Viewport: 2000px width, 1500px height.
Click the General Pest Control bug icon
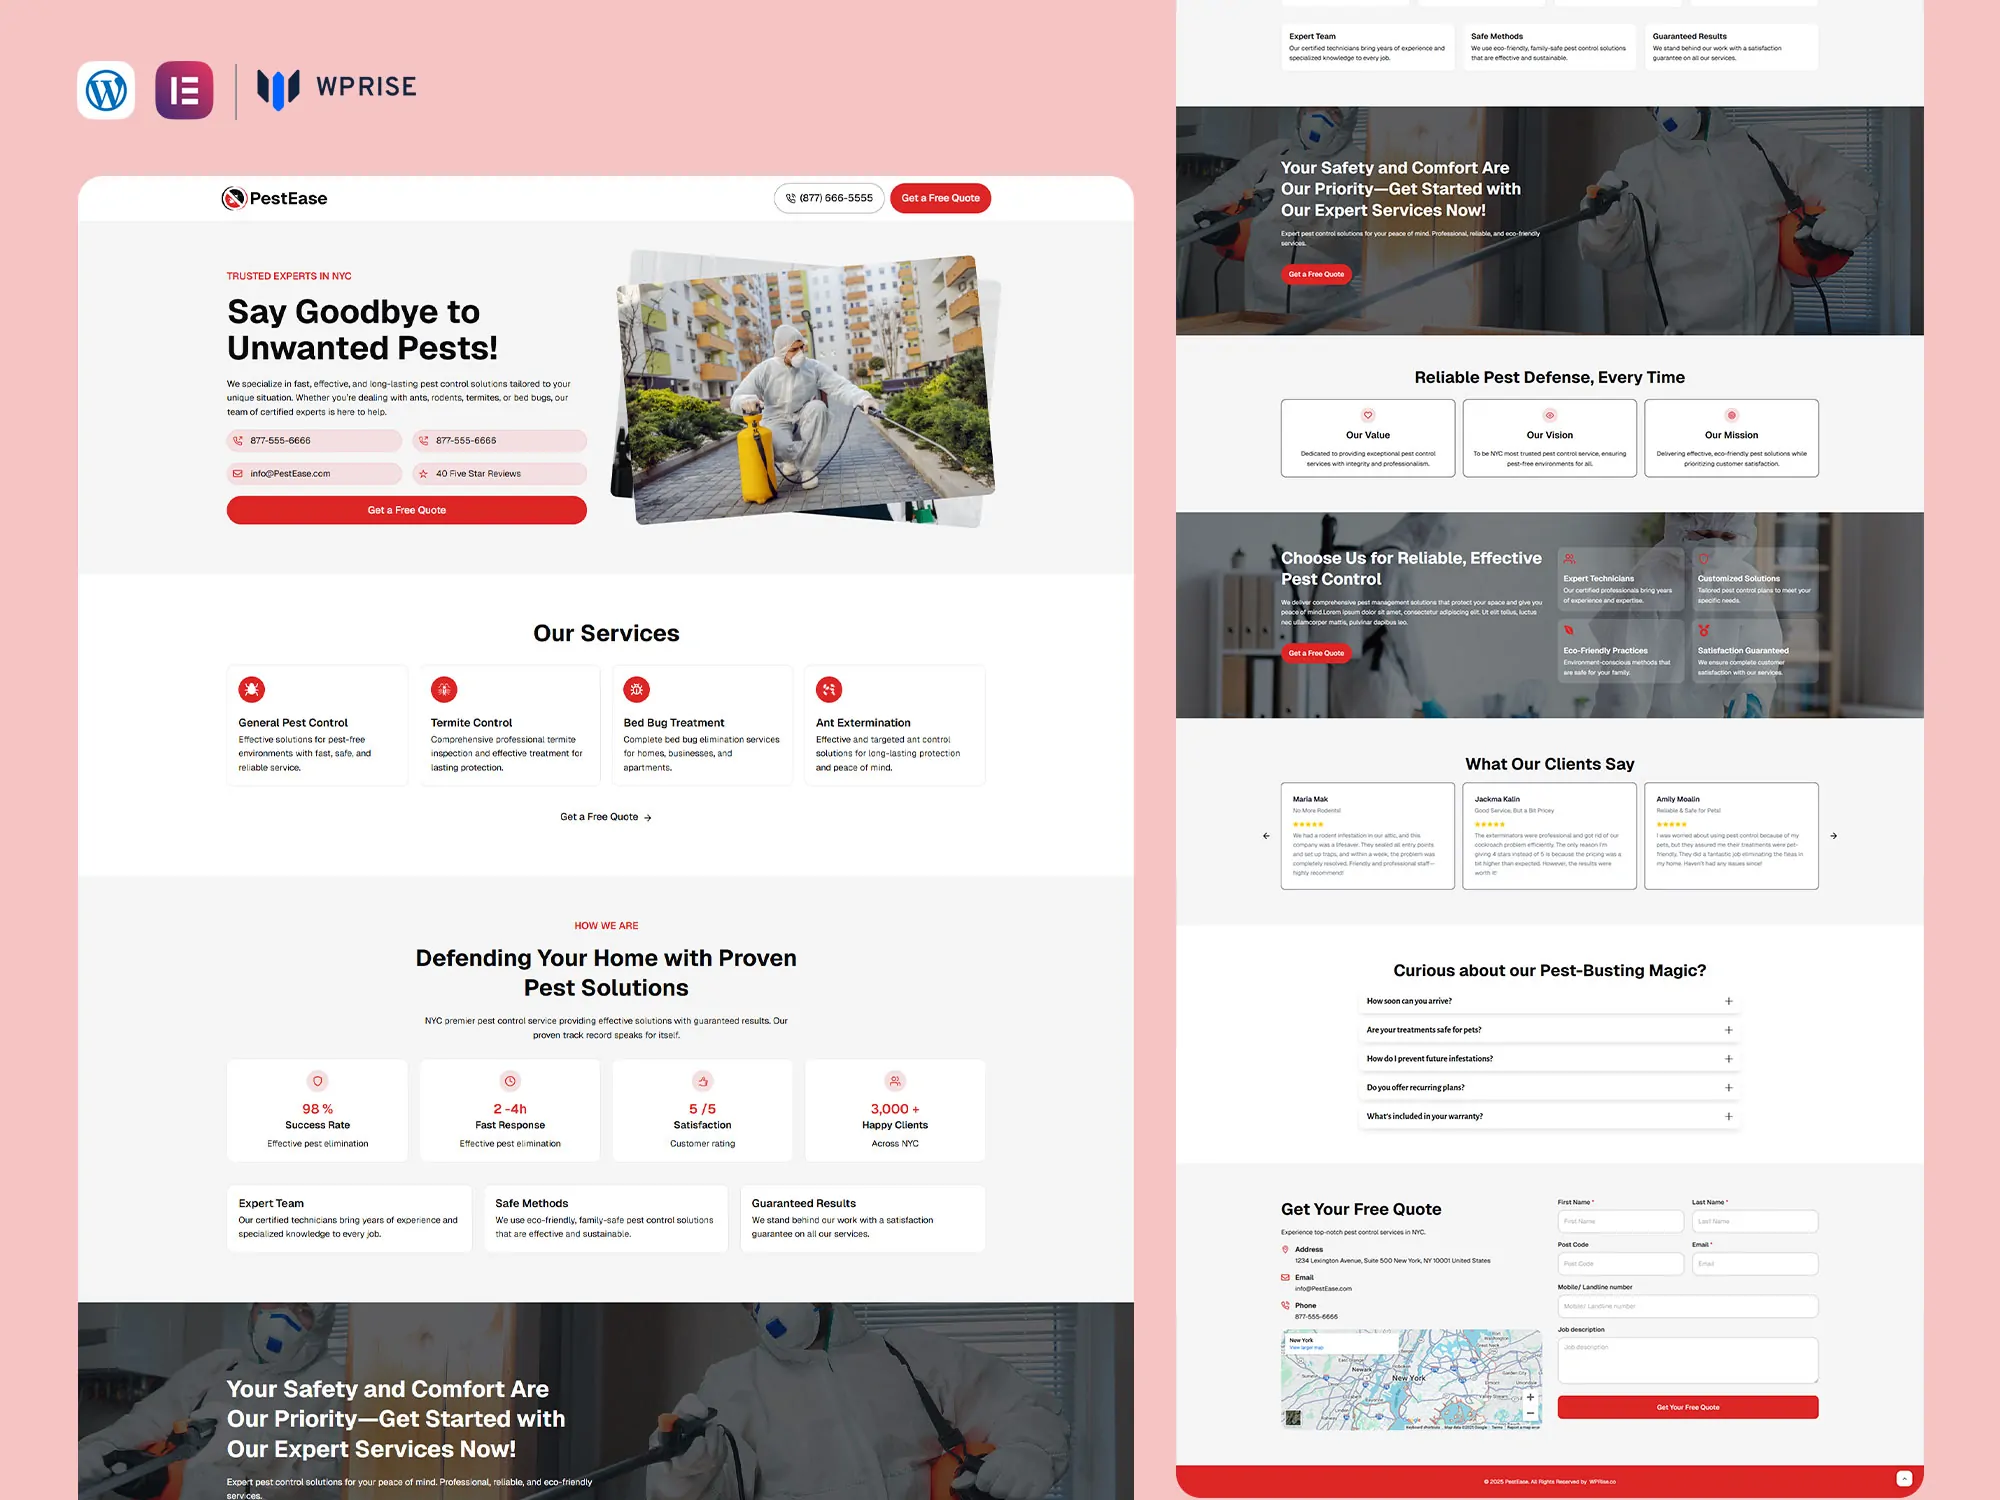point(251,688)
